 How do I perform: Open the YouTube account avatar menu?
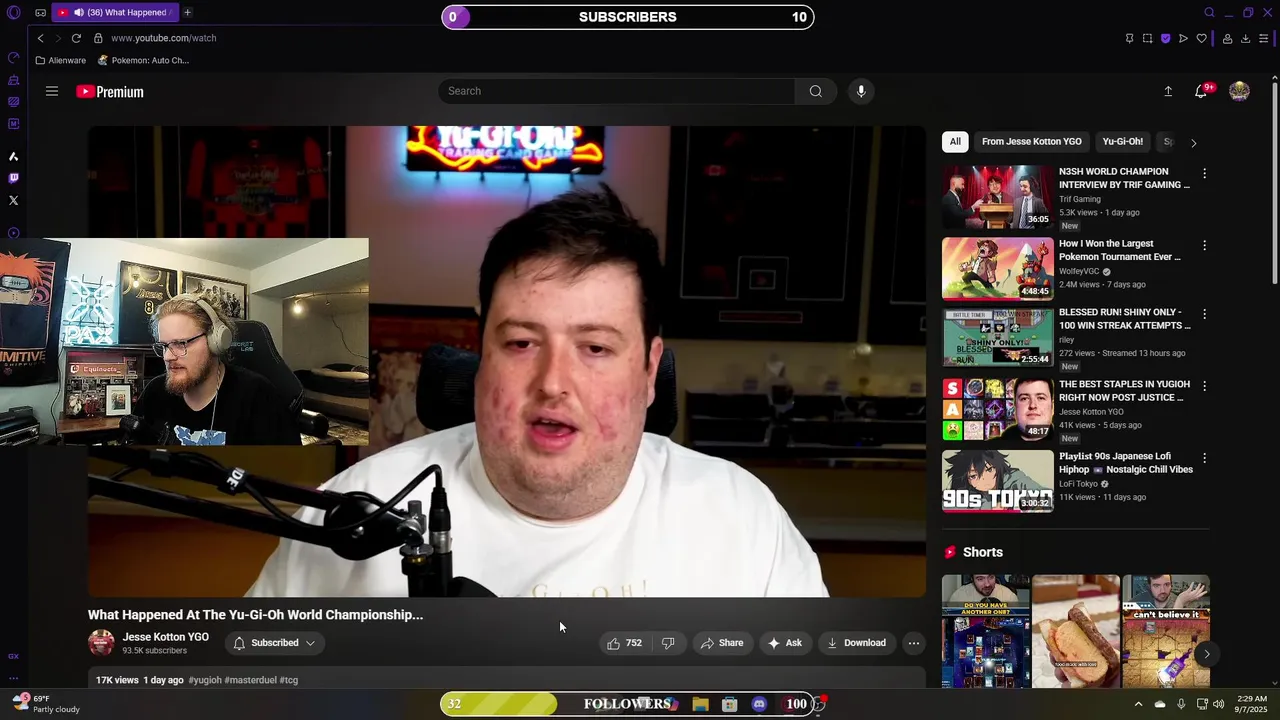1239,91
